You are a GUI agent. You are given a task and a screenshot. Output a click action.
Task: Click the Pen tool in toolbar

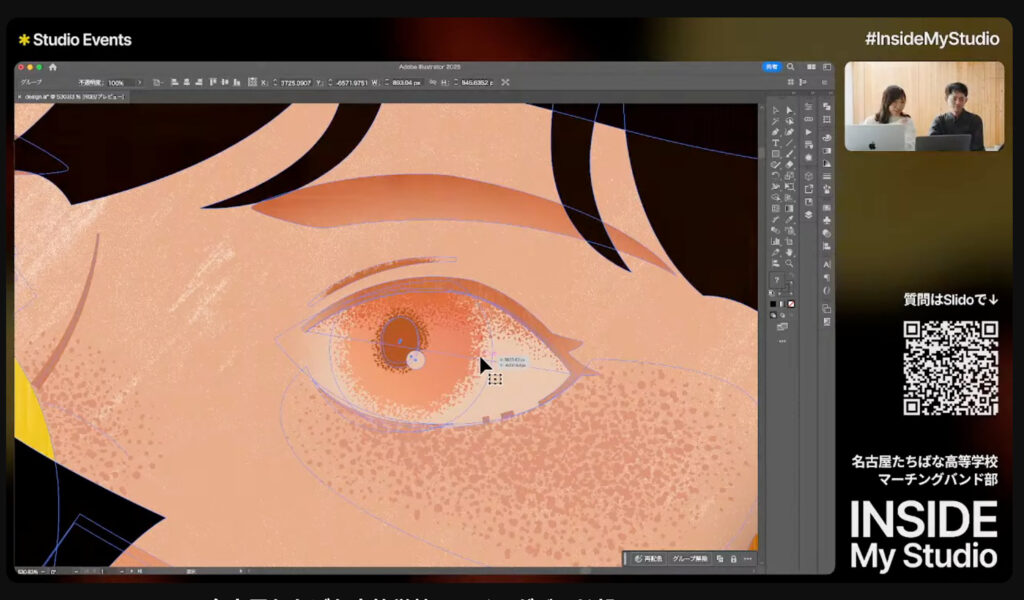775,132
